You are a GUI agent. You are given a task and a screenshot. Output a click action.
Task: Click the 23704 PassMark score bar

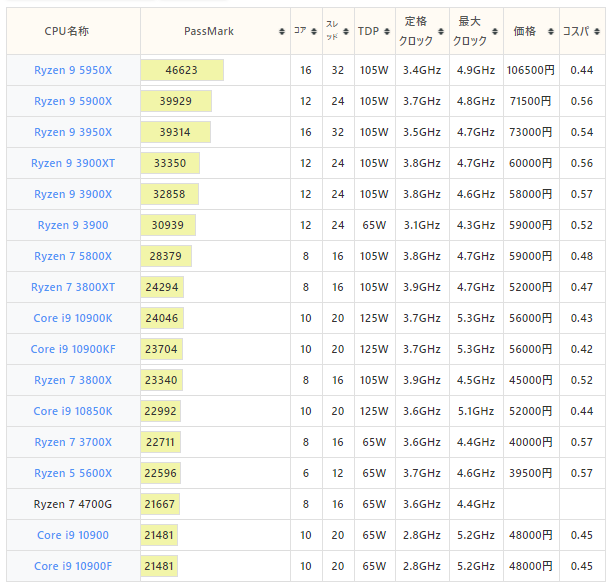tap(162, 349)
